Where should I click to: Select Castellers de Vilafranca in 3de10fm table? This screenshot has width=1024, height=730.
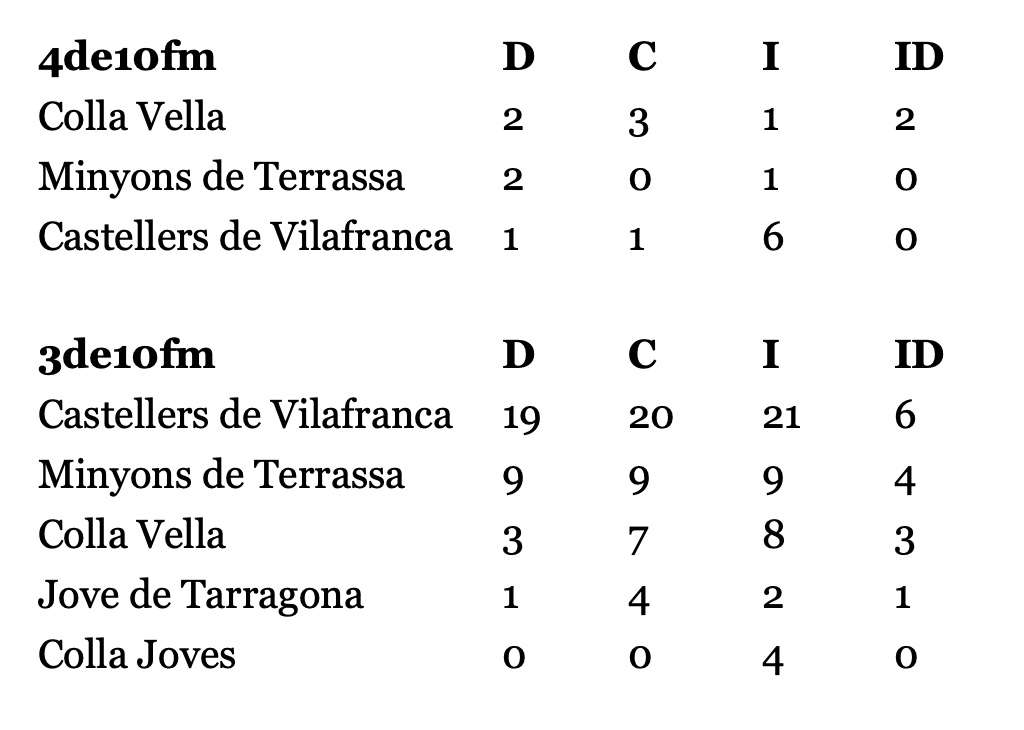(245, 415)
